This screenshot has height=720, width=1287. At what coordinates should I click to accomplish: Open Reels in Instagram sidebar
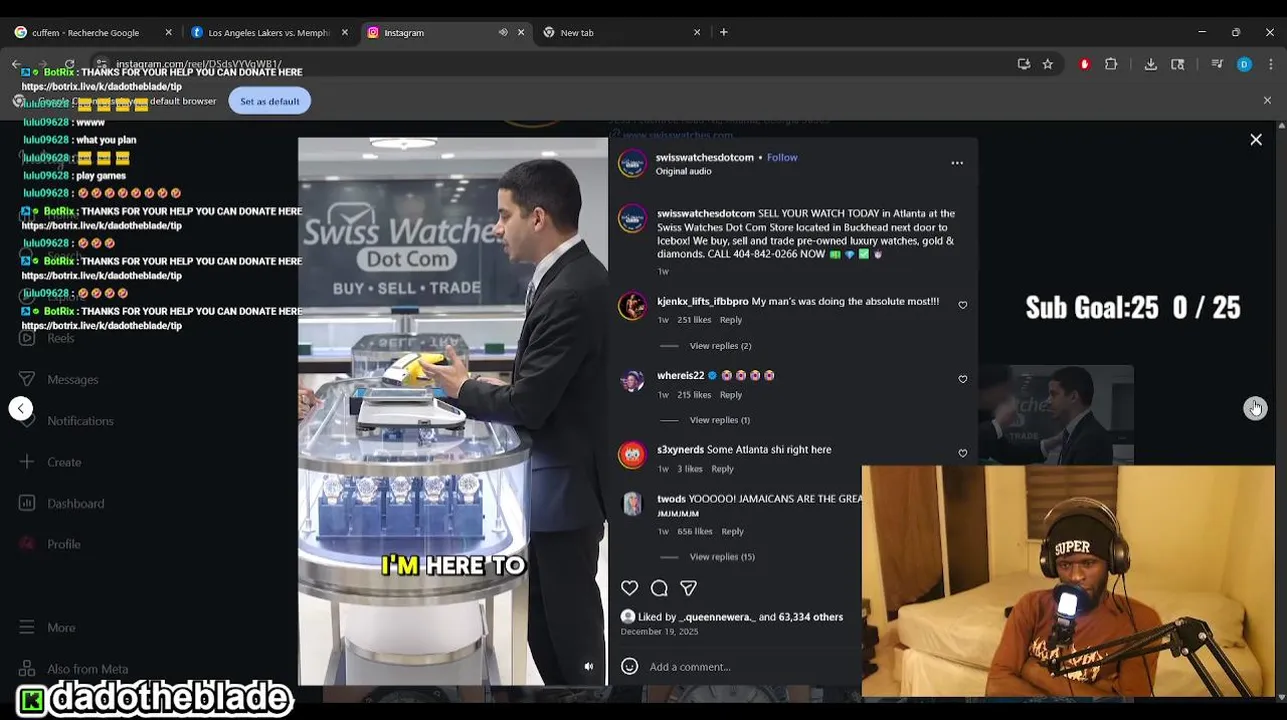[x=48, y=339]
